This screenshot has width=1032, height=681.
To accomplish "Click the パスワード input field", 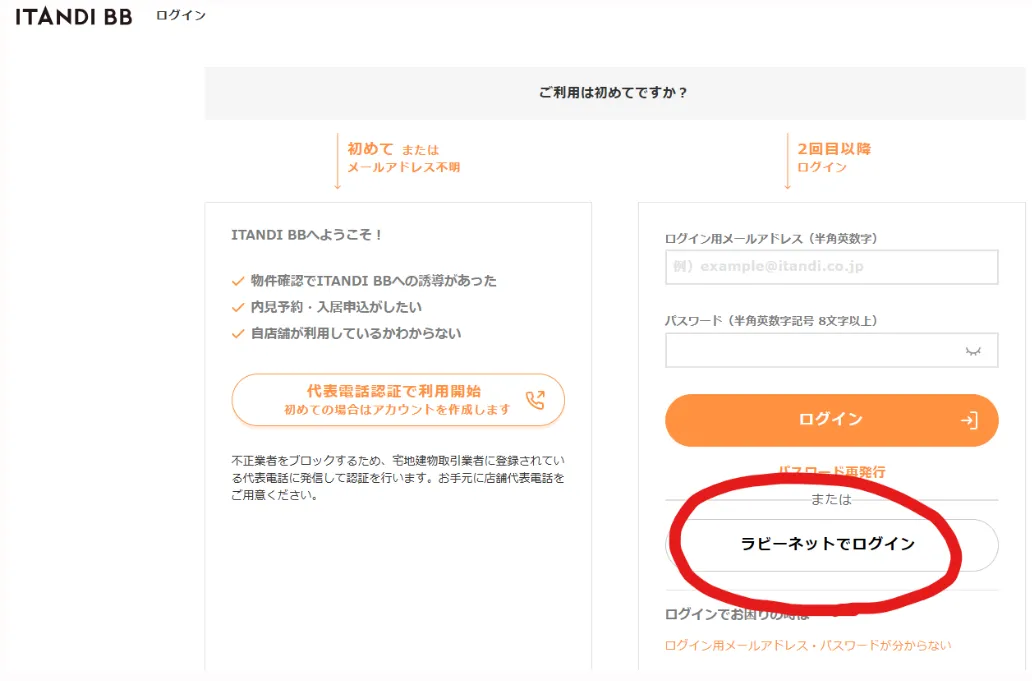I will pyautogui.click(x=831, y=350).
